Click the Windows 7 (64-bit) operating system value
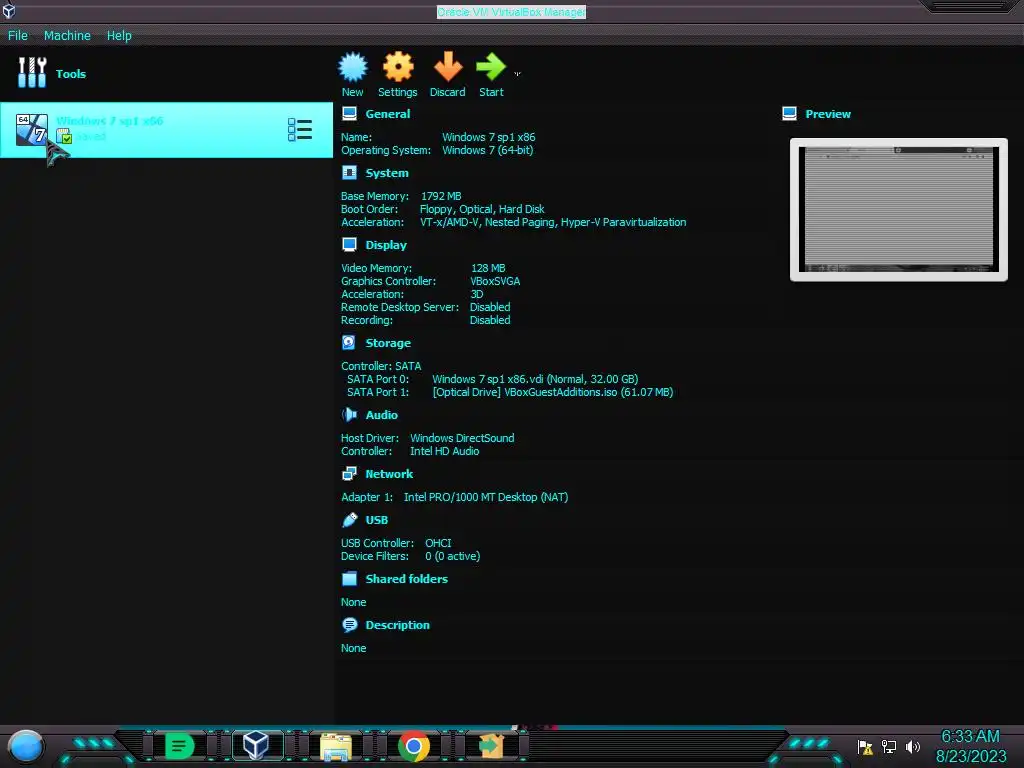1024x768 pixels. (x=487, y=150)
